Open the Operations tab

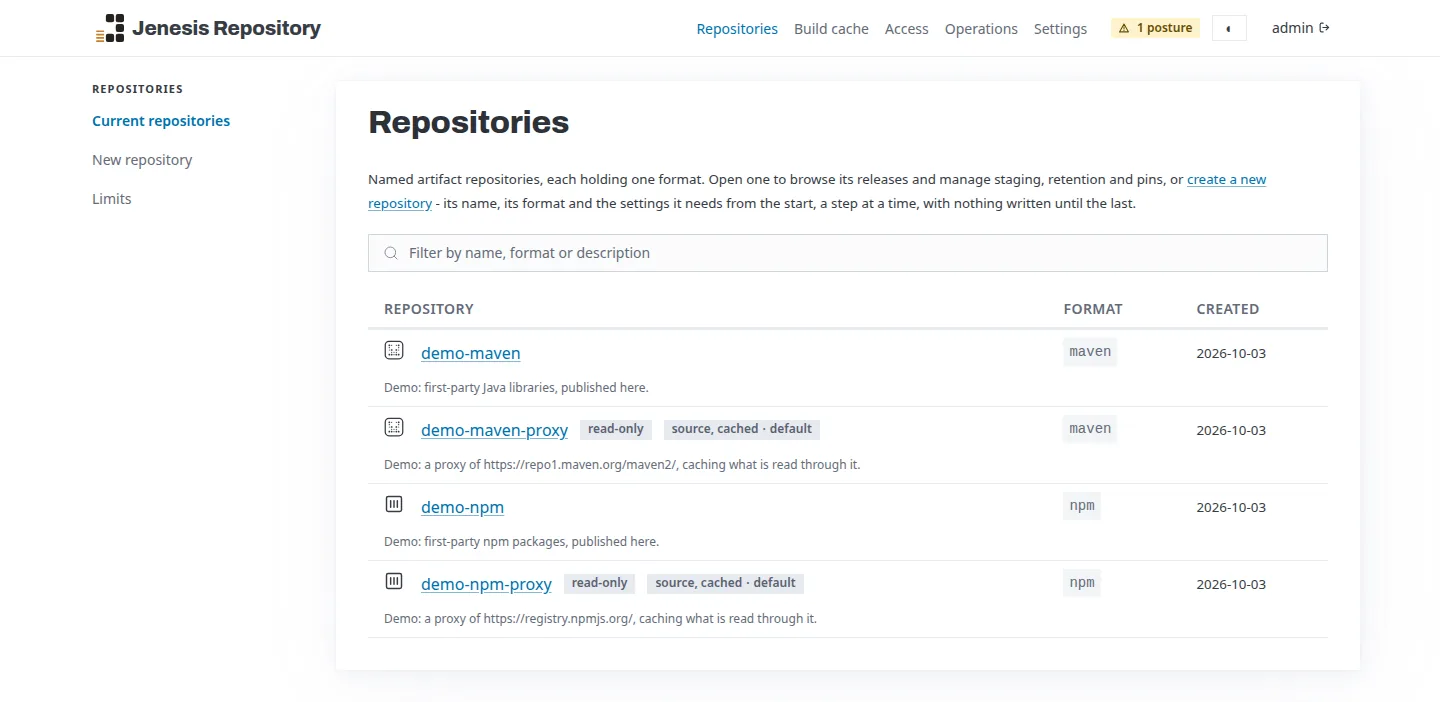coord(981,29)
